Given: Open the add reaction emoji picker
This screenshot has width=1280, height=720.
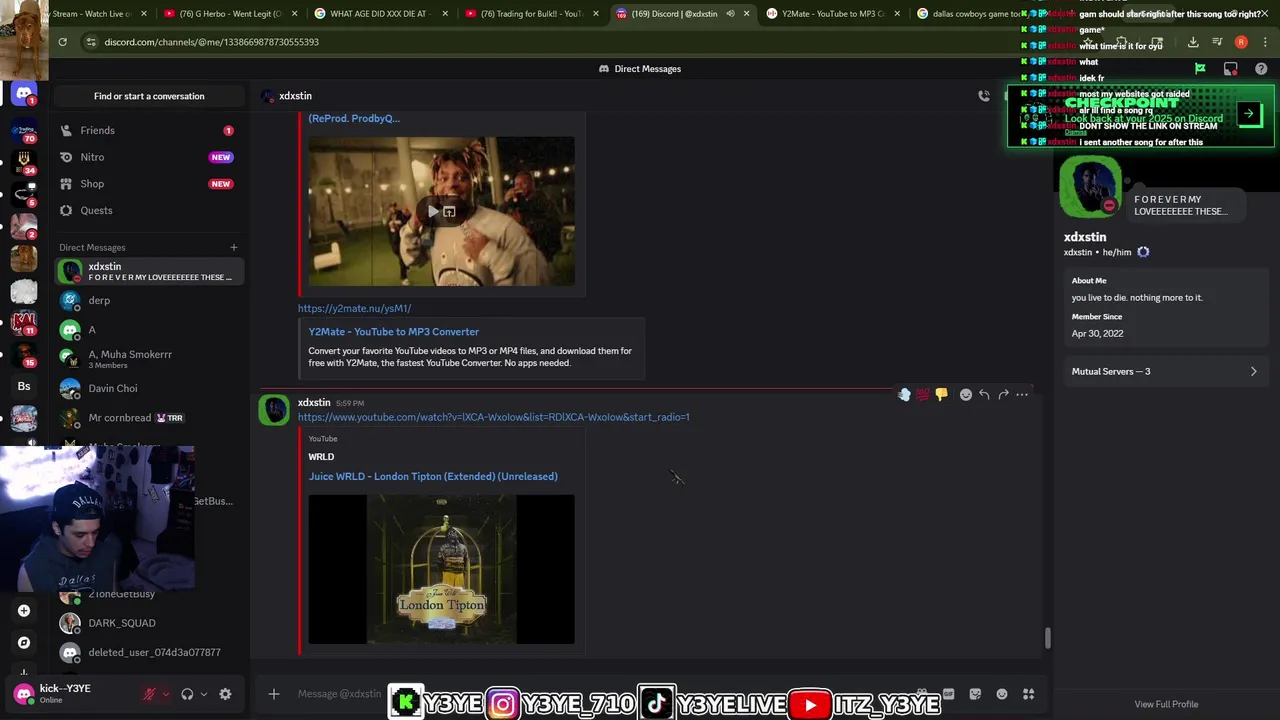Looking at the screenshot, I should pyautogui.click(x=965, y=395).
